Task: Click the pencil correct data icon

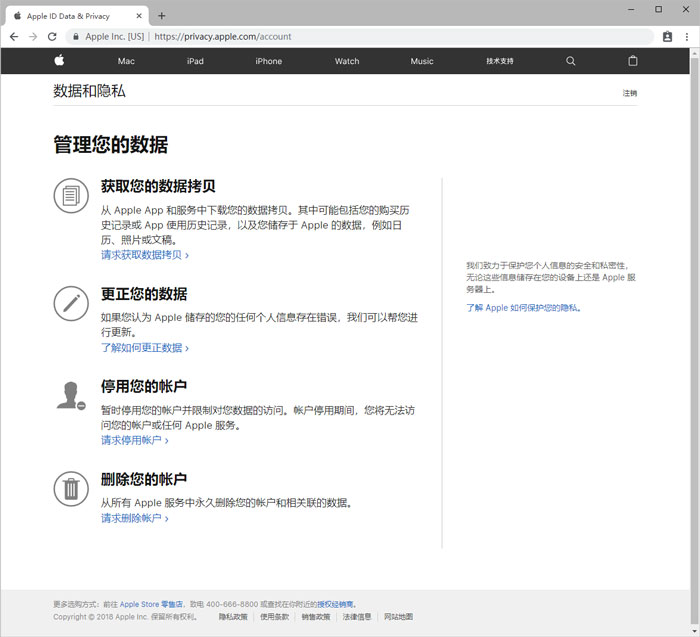Action: click(x=71, y=304)
